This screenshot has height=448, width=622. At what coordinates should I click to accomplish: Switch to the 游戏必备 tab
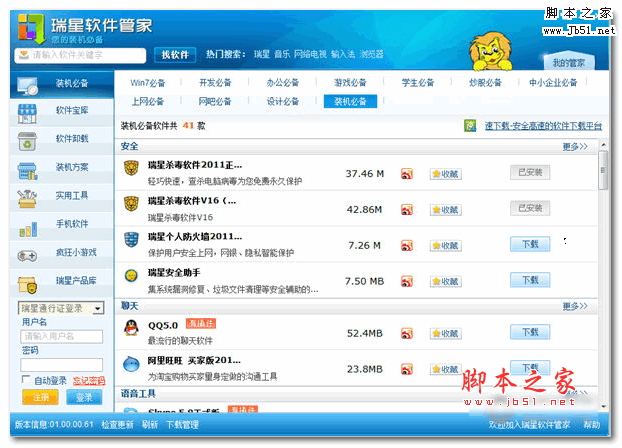coord(350,83)
